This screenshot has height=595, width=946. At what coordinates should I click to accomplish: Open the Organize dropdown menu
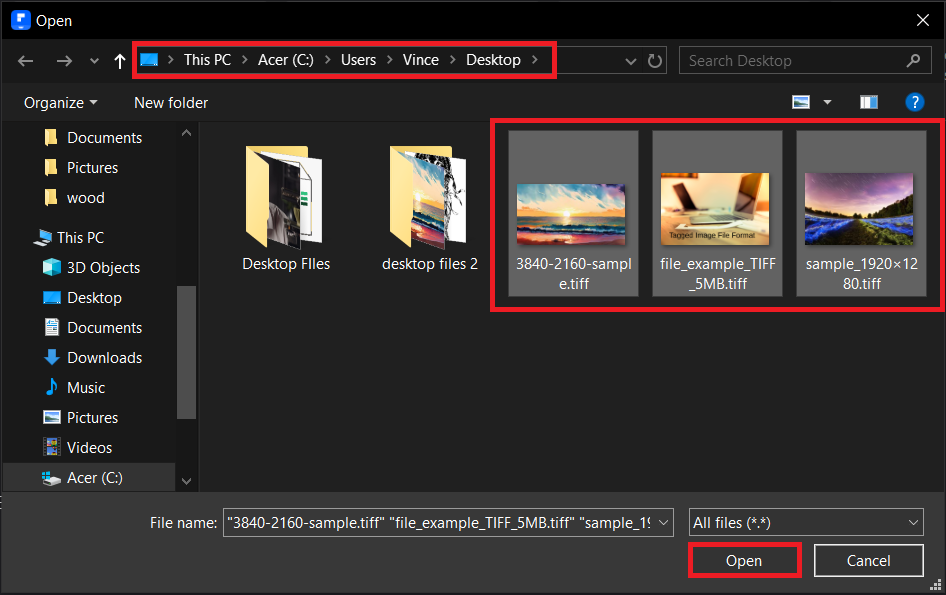click(x=59, y=102)
